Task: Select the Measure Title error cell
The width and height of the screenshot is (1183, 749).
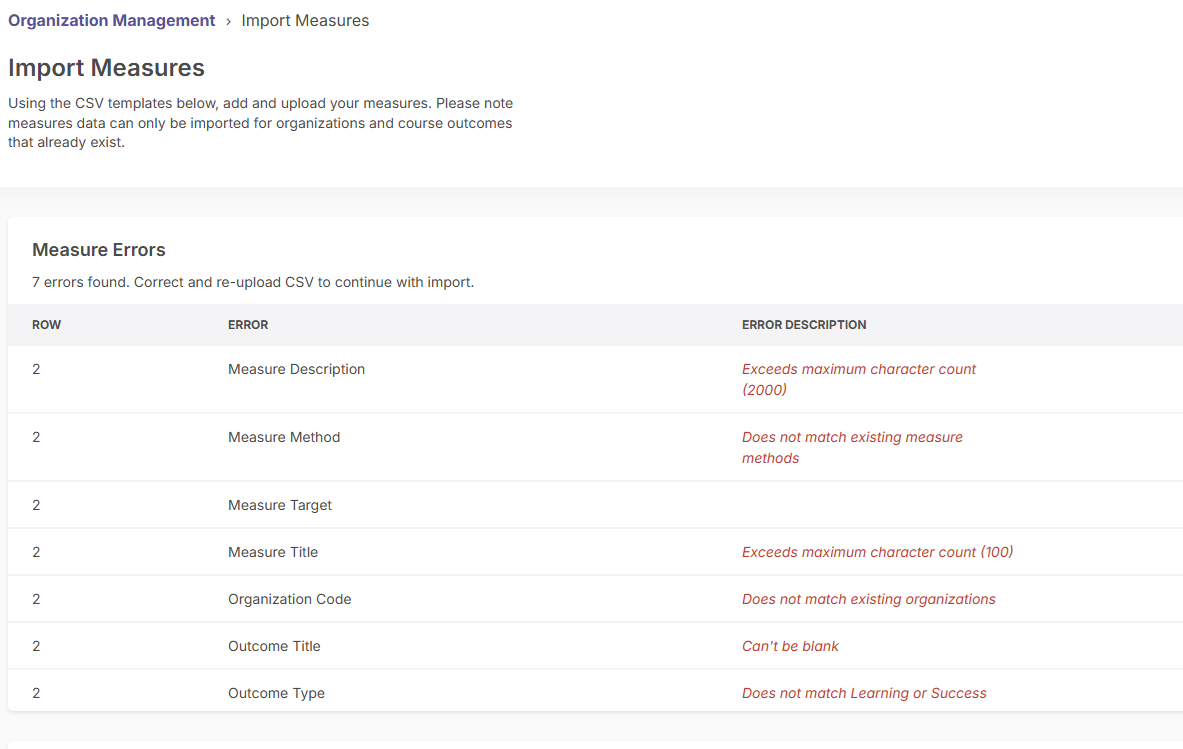Action: coord(273,552)
